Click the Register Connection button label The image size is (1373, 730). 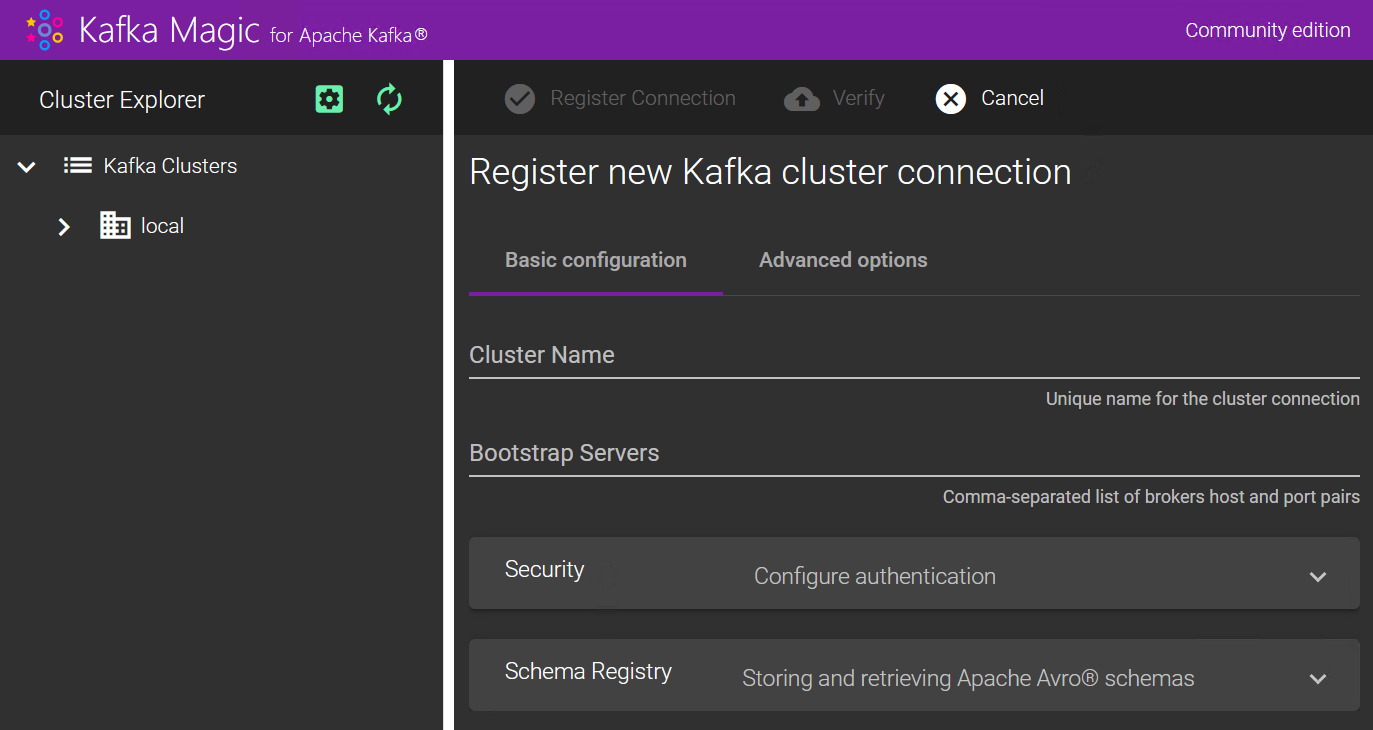pos(643,98)
